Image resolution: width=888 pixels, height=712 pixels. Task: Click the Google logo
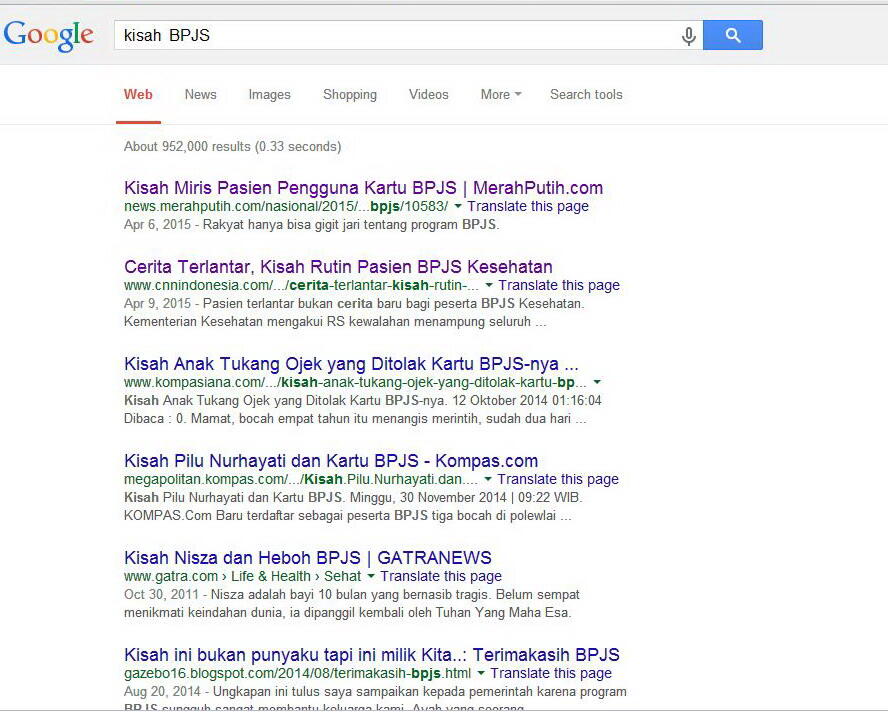[x=49, y=36]
